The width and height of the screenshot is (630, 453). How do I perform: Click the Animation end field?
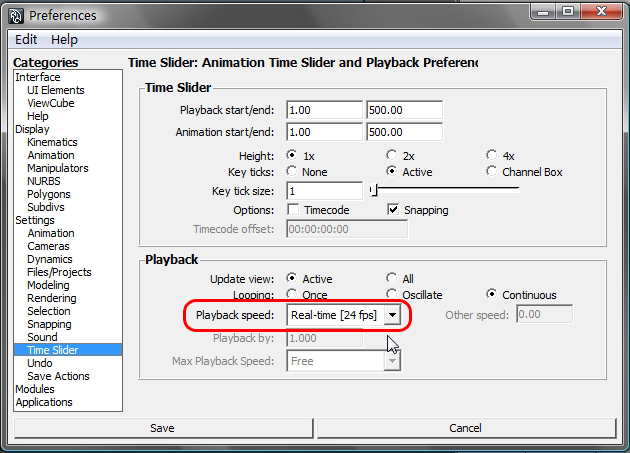[x=405, y=132]
